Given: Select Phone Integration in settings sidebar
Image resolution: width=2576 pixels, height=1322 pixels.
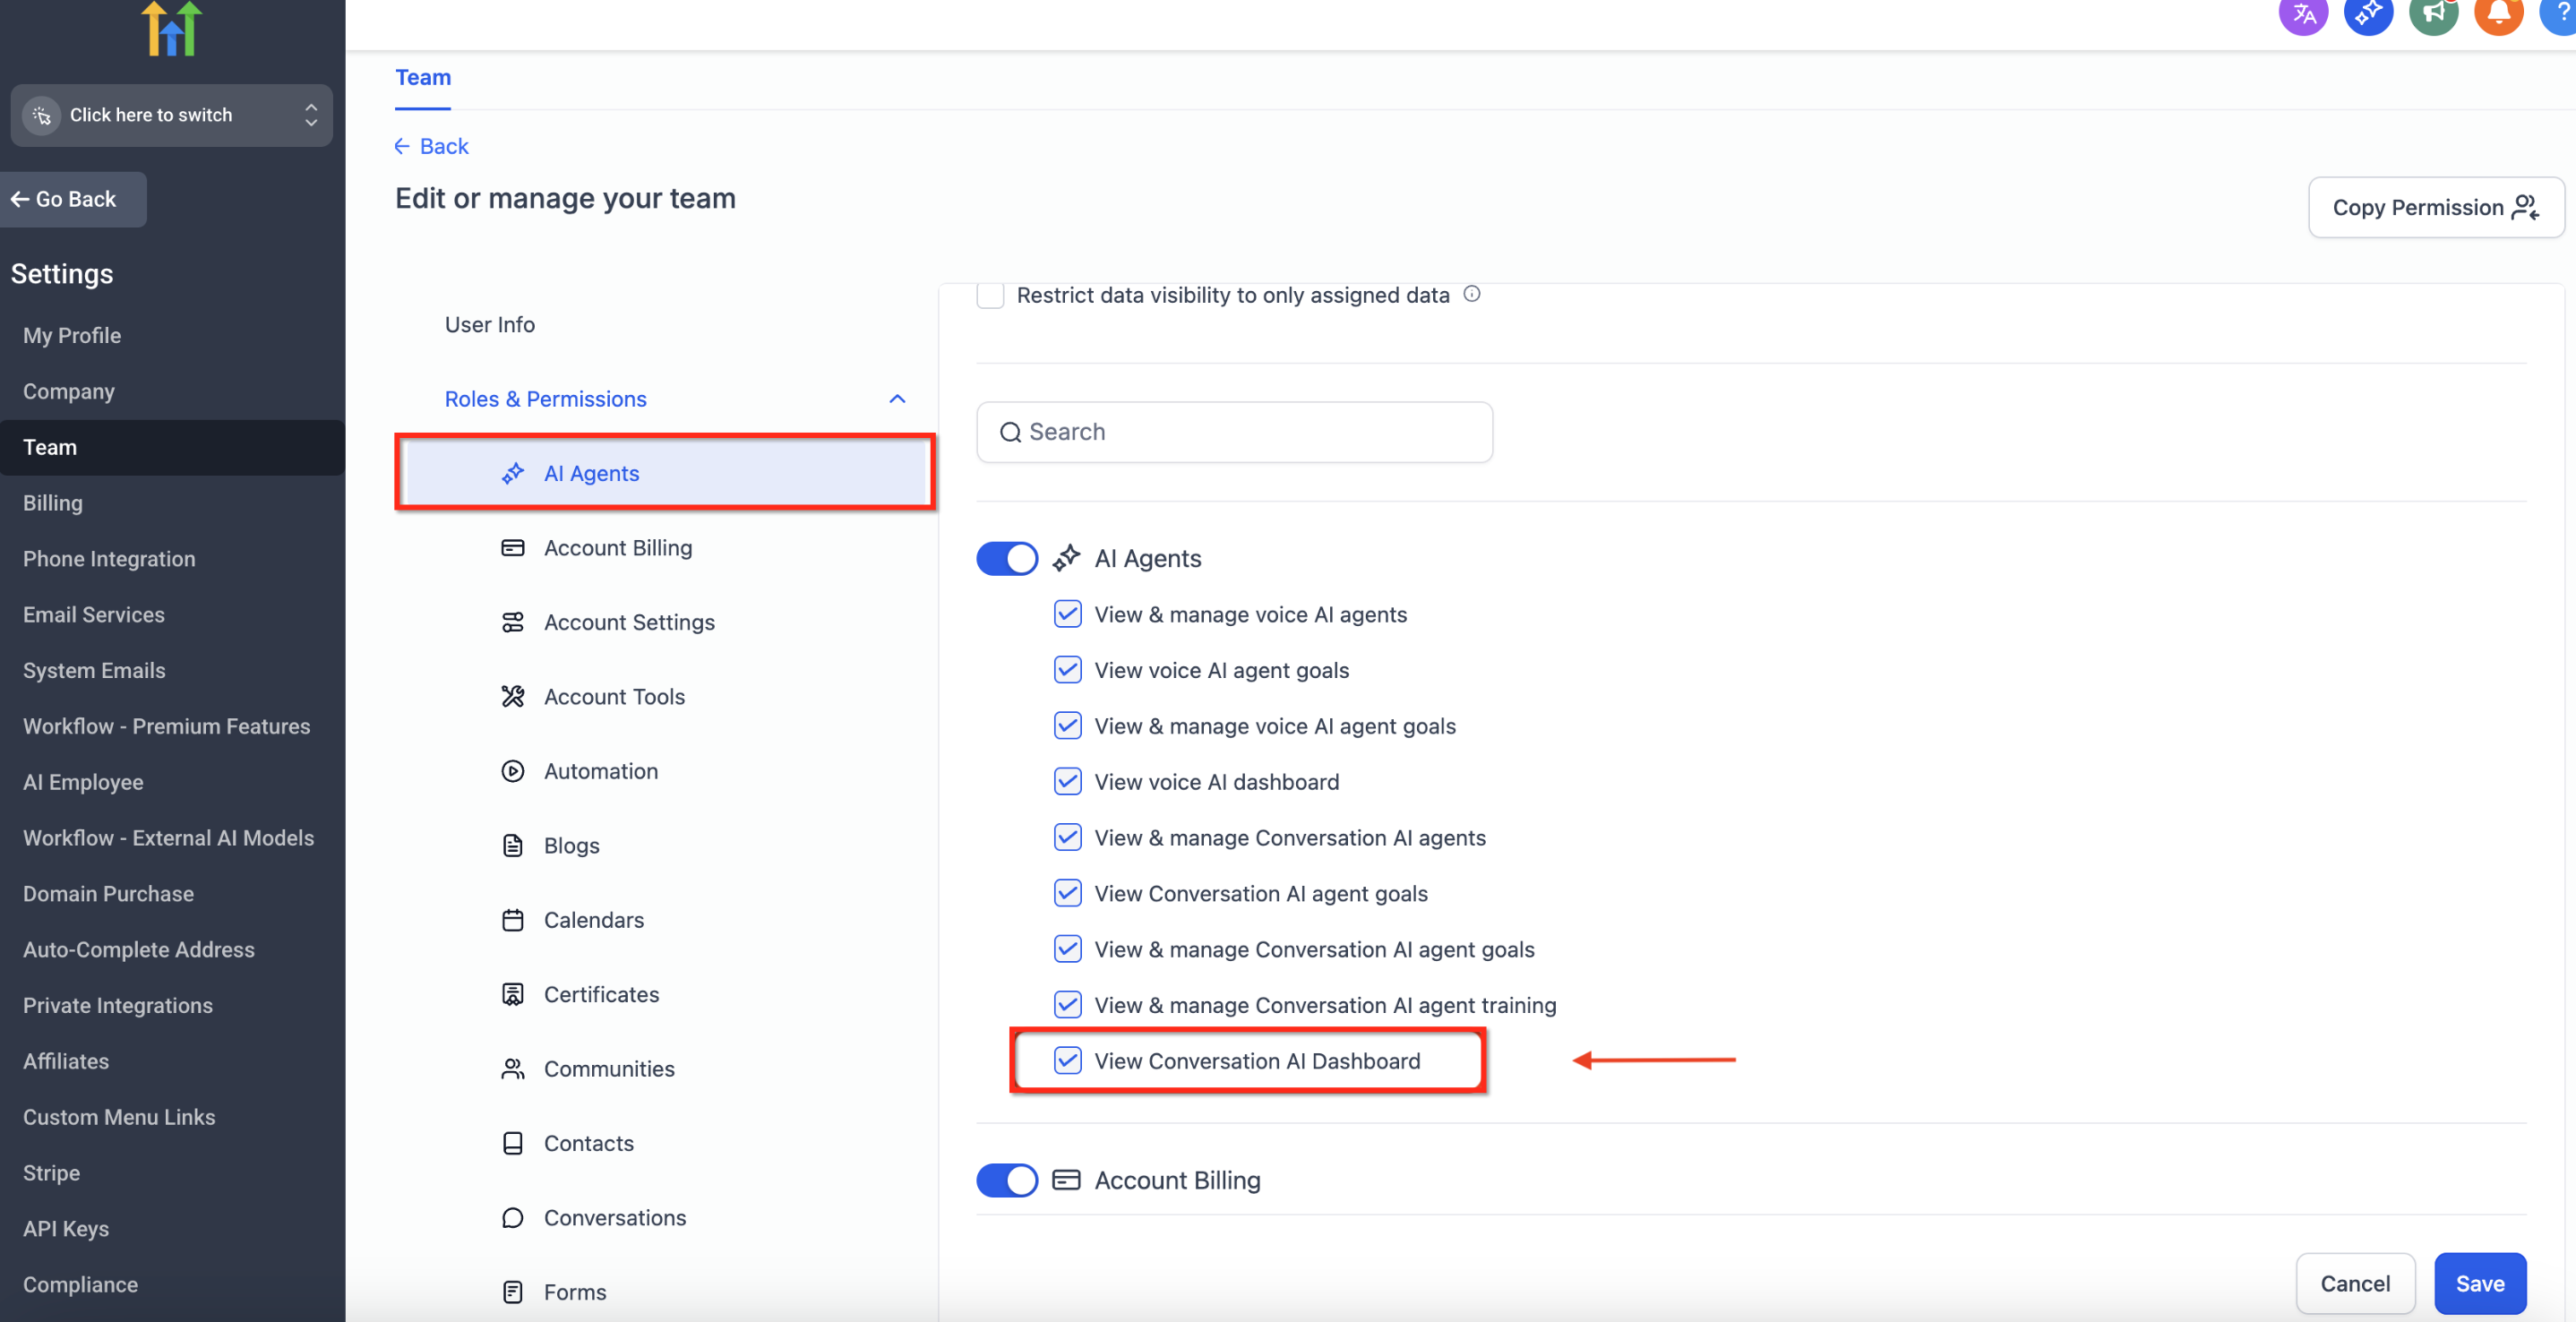Looking at the screenshot, I should [109, 559].
